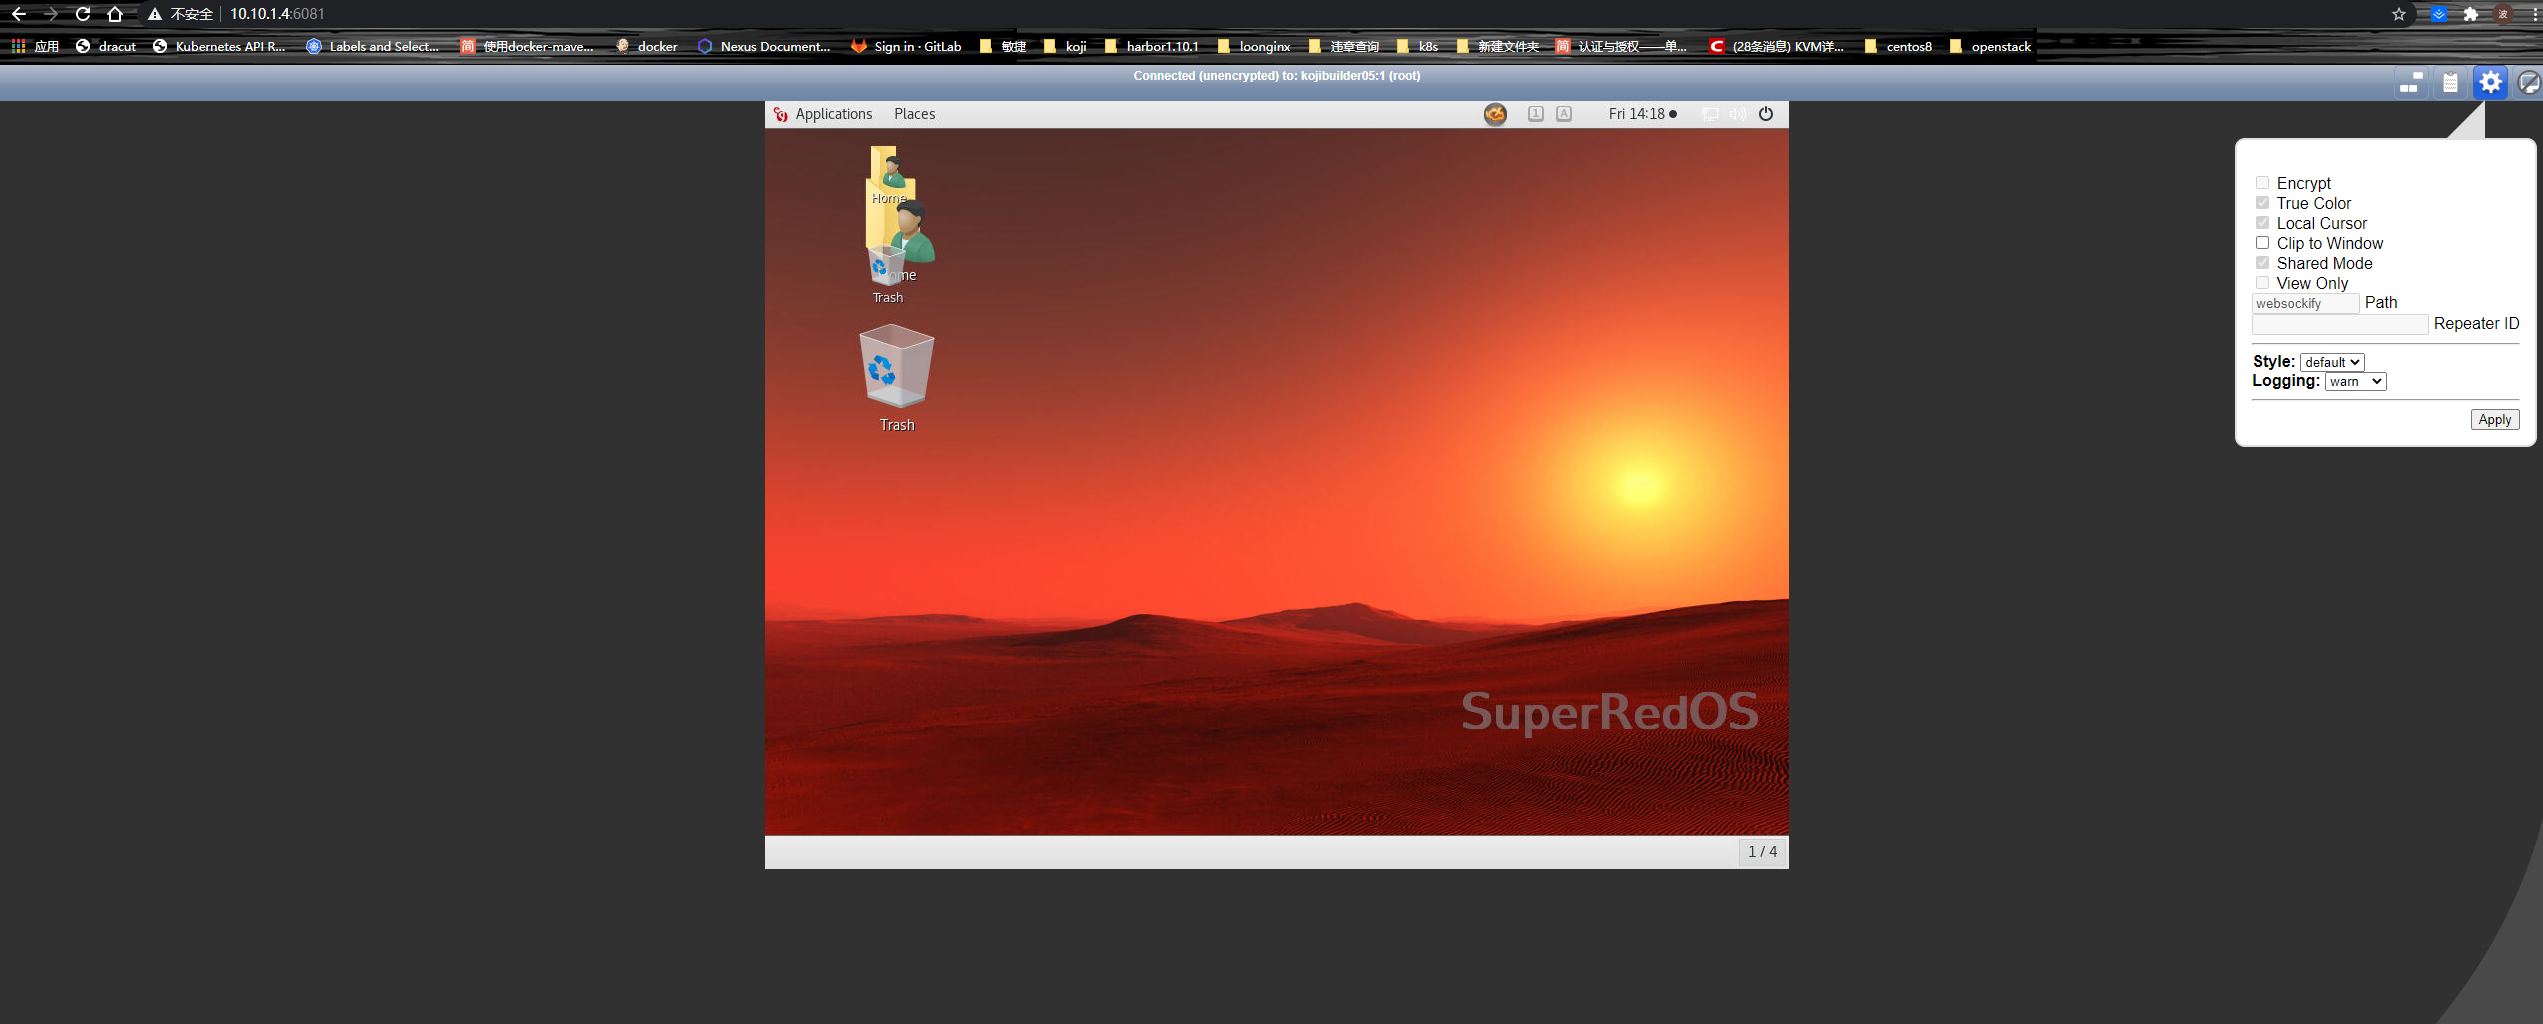Click the noVNC disconnect monitor icon
Image resolution: width=2543 pixels, height=1024 pixels.
coord(2530,83)
